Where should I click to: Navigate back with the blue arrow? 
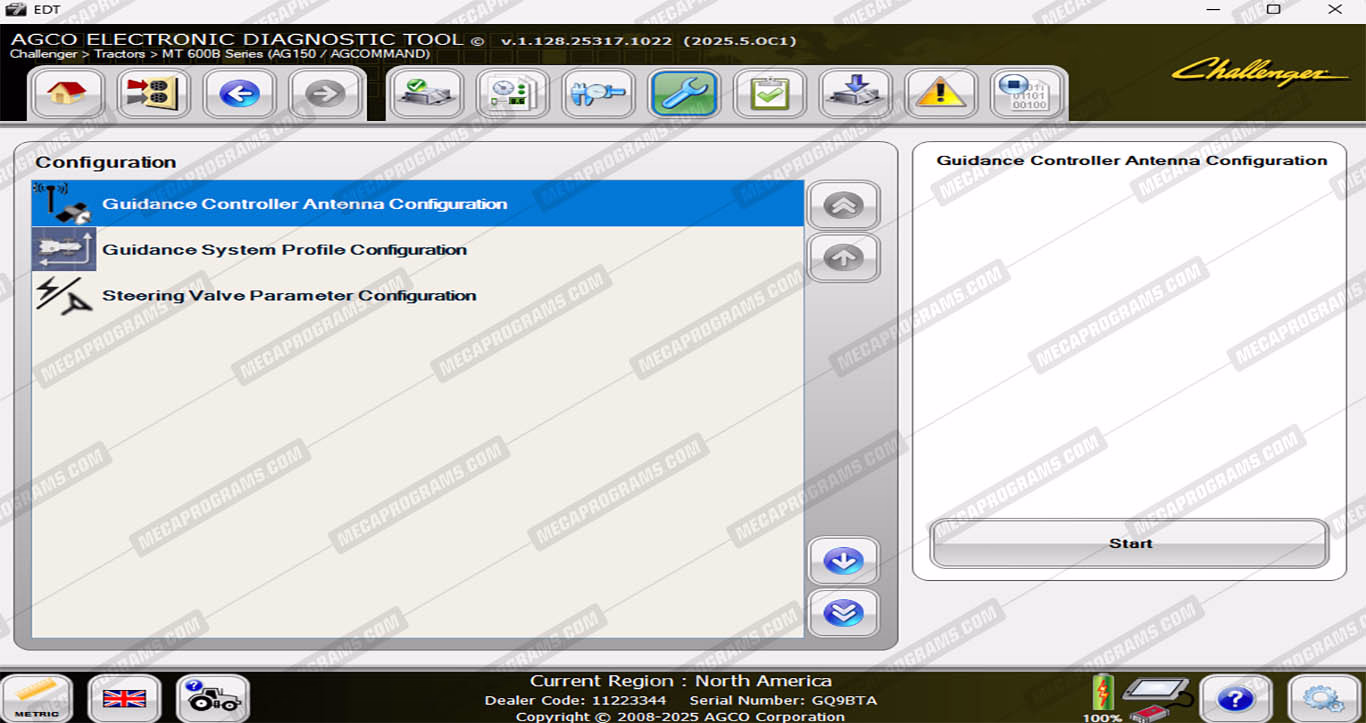[x=239, y=95]
